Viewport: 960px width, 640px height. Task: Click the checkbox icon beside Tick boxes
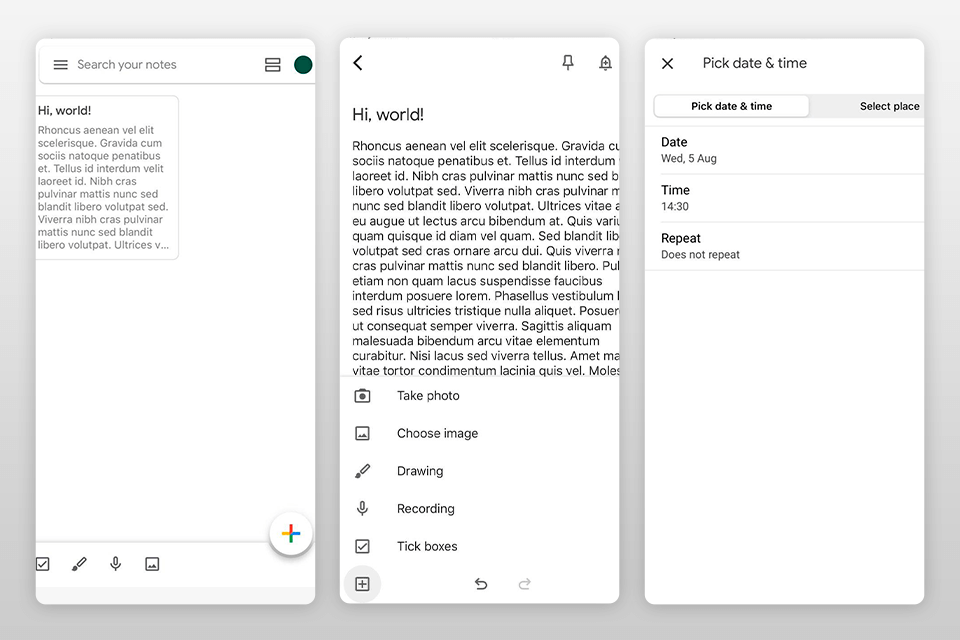tap(362, 546)
